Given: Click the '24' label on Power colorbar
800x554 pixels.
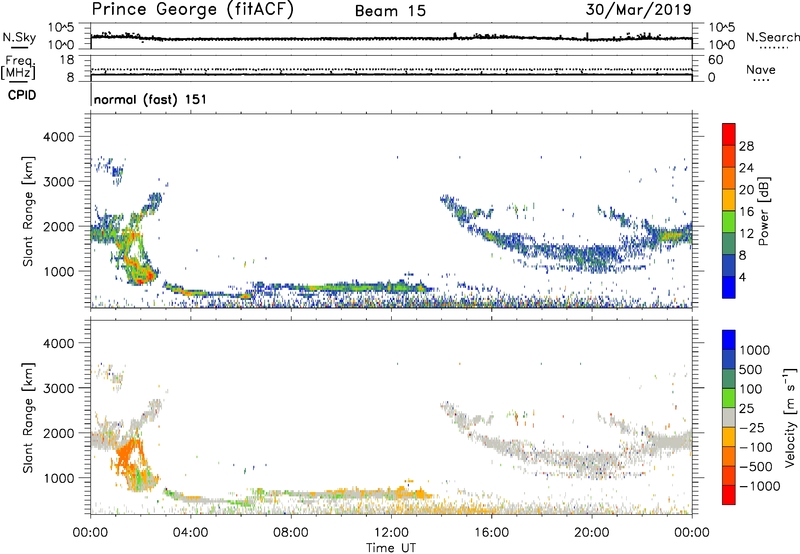Looking at the screenshot, I should pyautogui.click(x=746, y=168).
